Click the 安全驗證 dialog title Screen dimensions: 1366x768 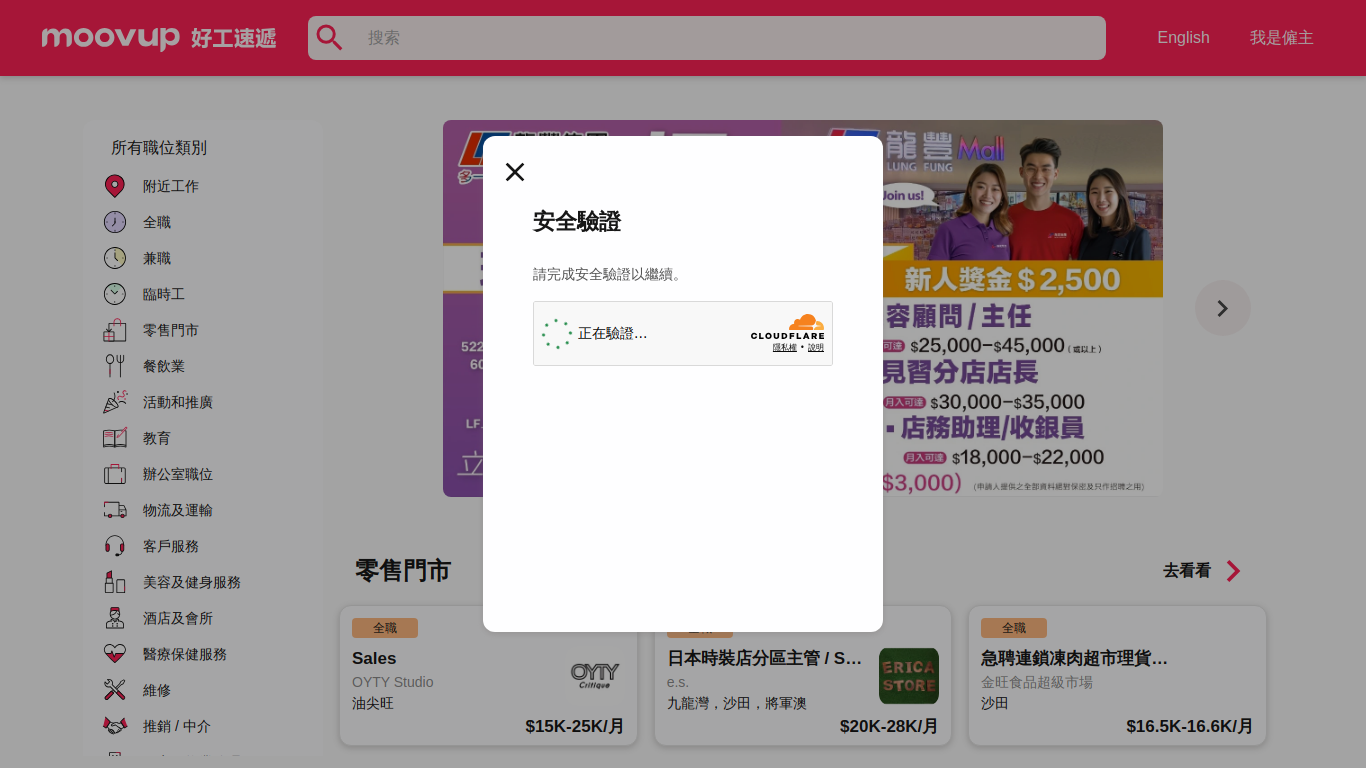577,222
